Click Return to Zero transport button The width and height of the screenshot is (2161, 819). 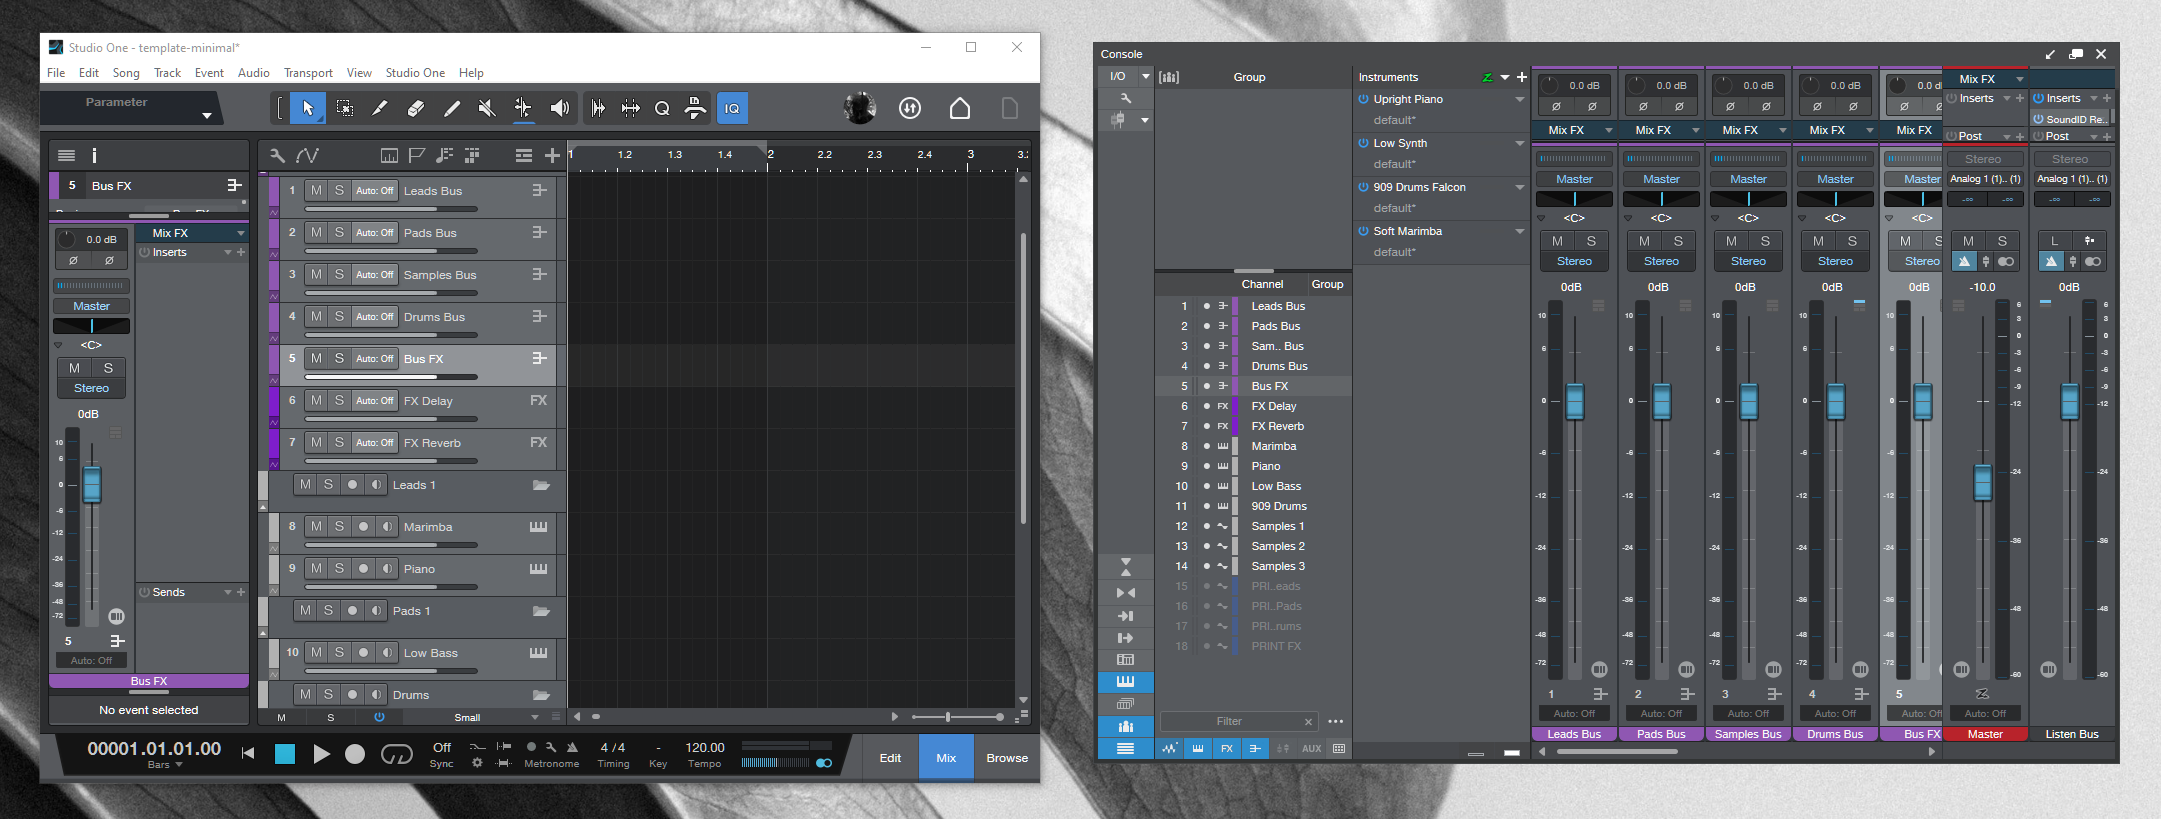click(248, 753)
